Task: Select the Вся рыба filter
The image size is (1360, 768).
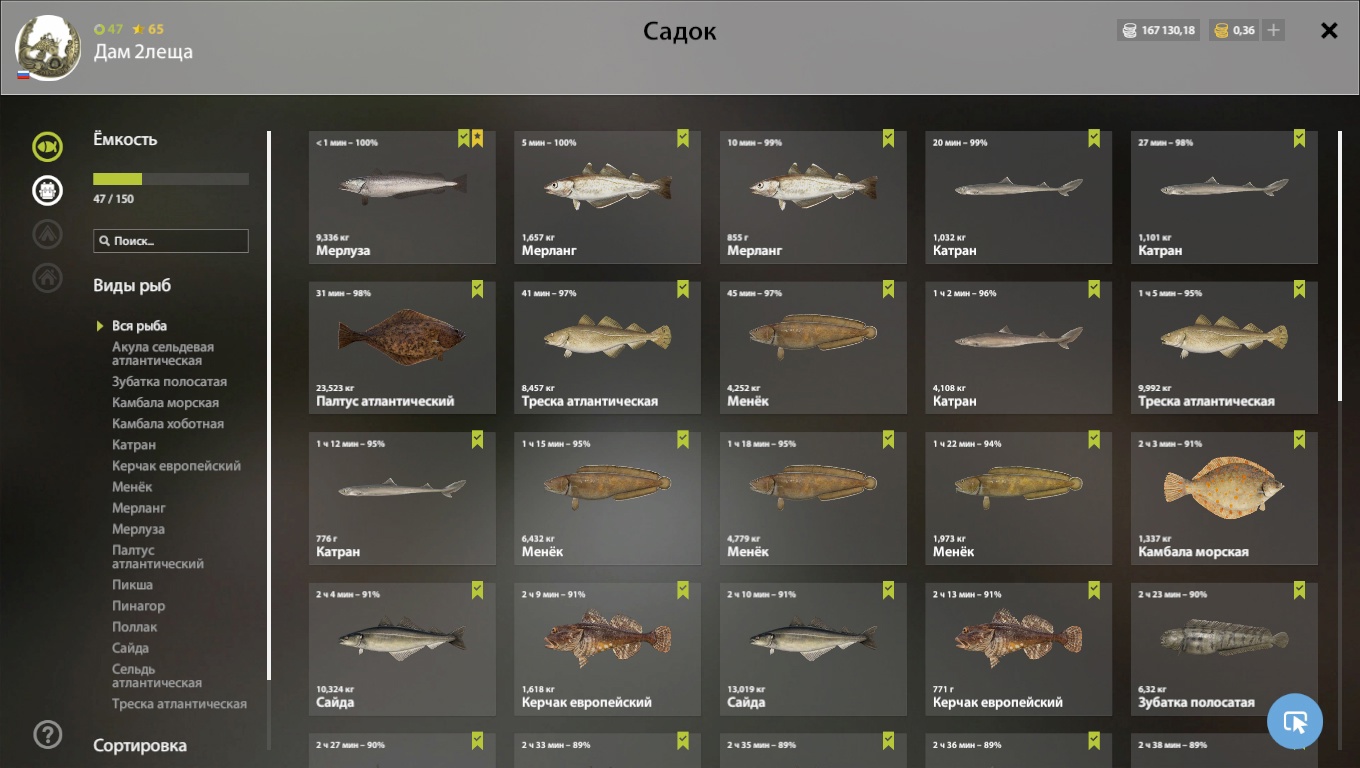Action: coord(139,326)
